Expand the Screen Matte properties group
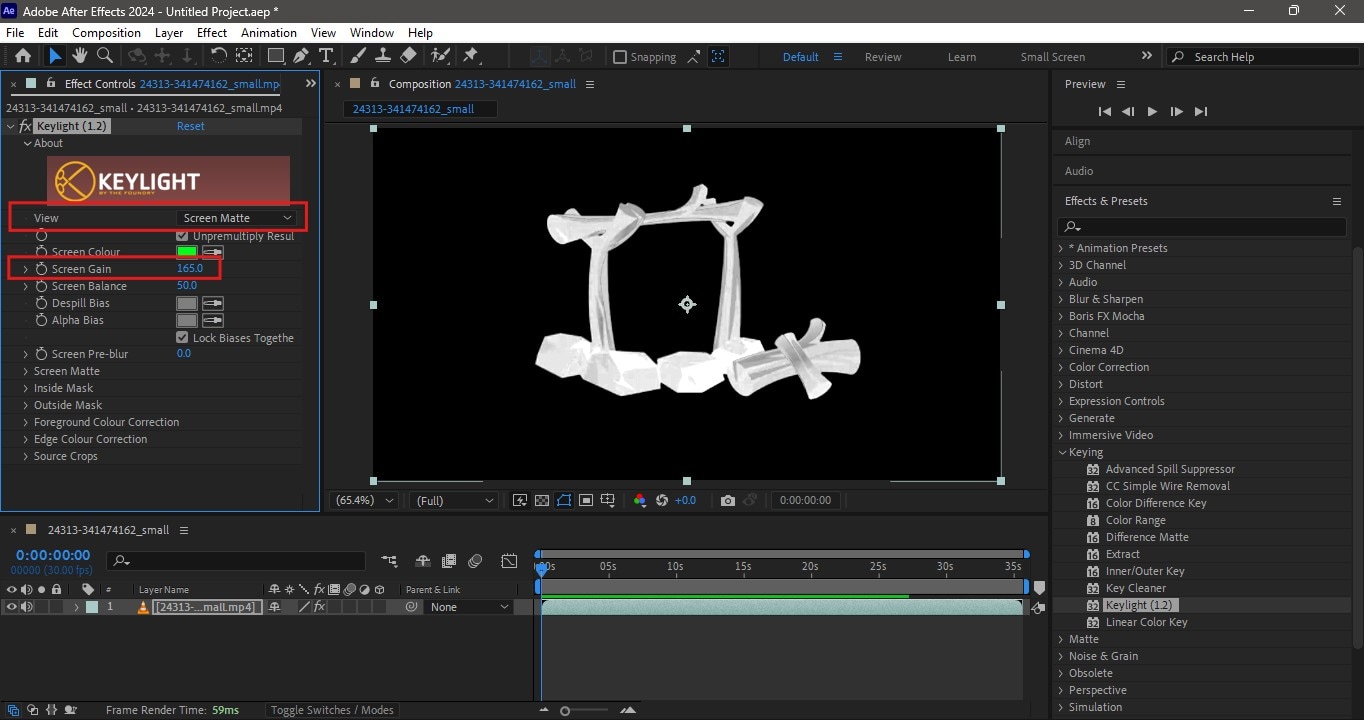The width and height of the screenshot is (1364, 720). pyautogui.click(x=25, y=371)
